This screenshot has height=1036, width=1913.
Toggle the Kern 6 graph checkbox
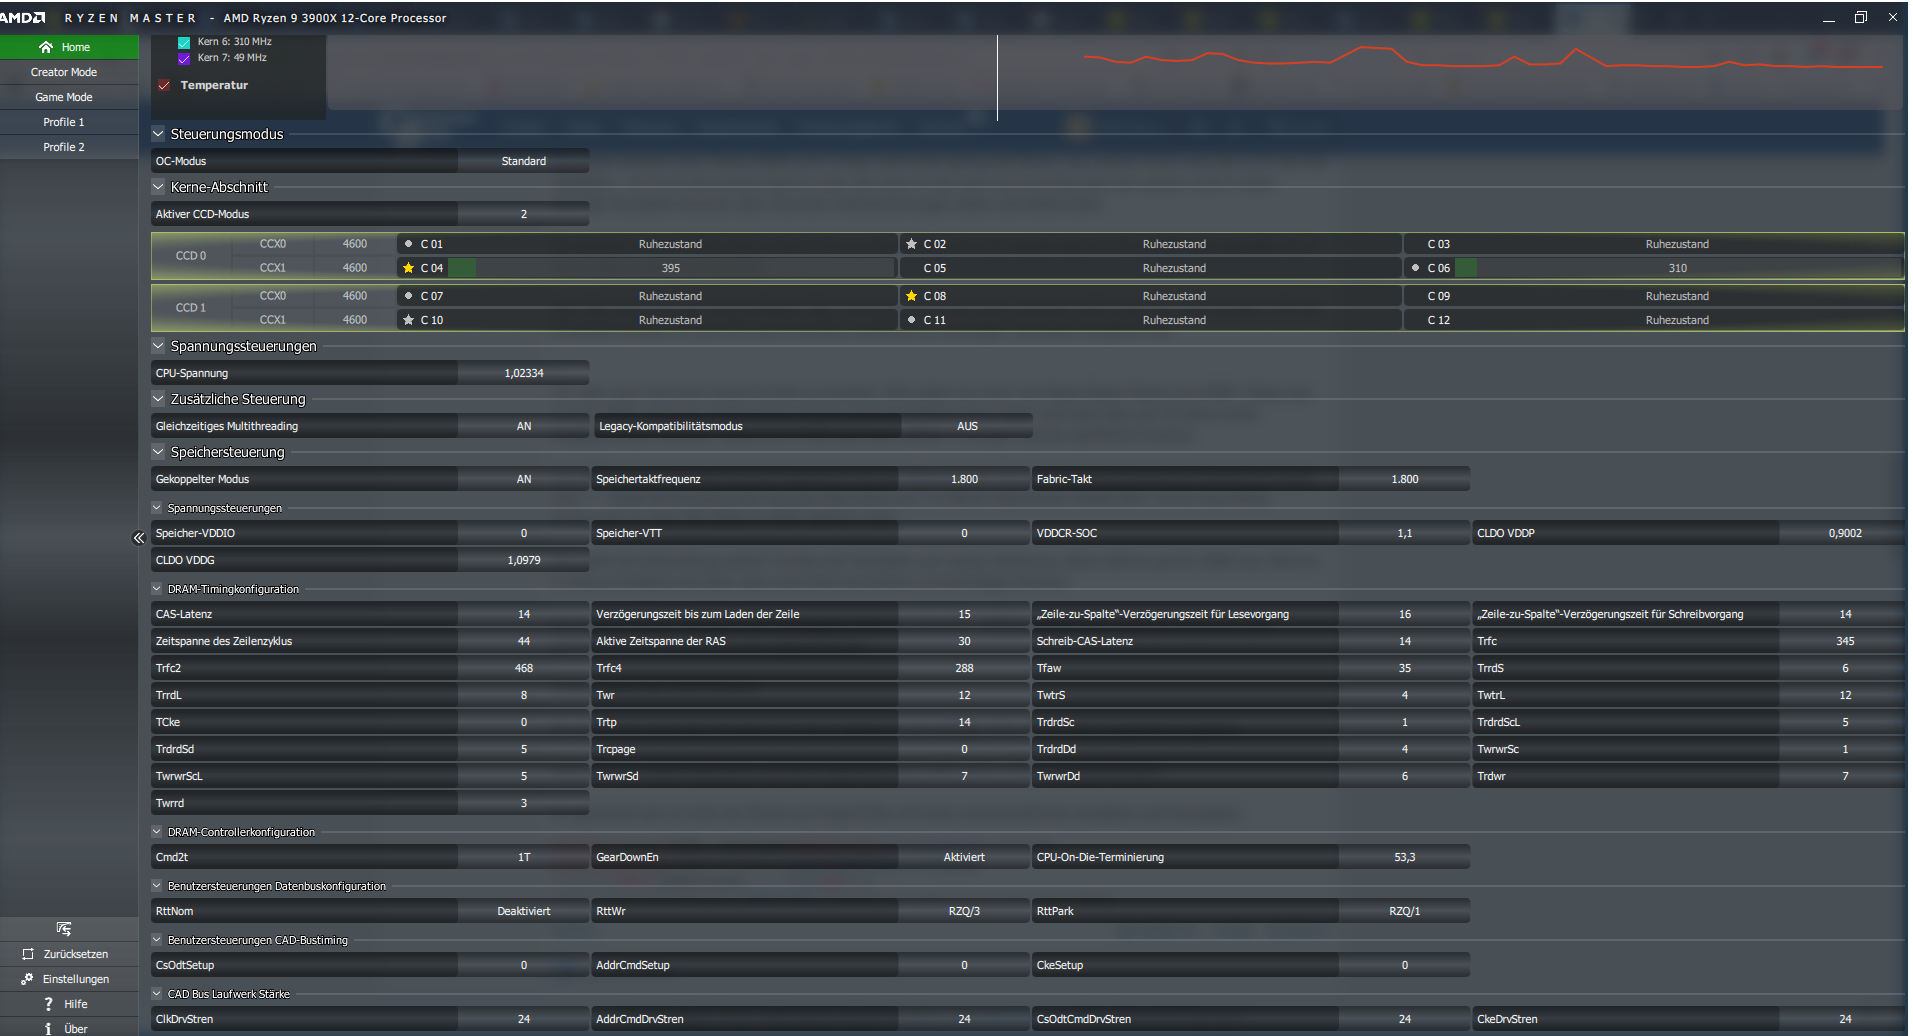pos(184,43)
